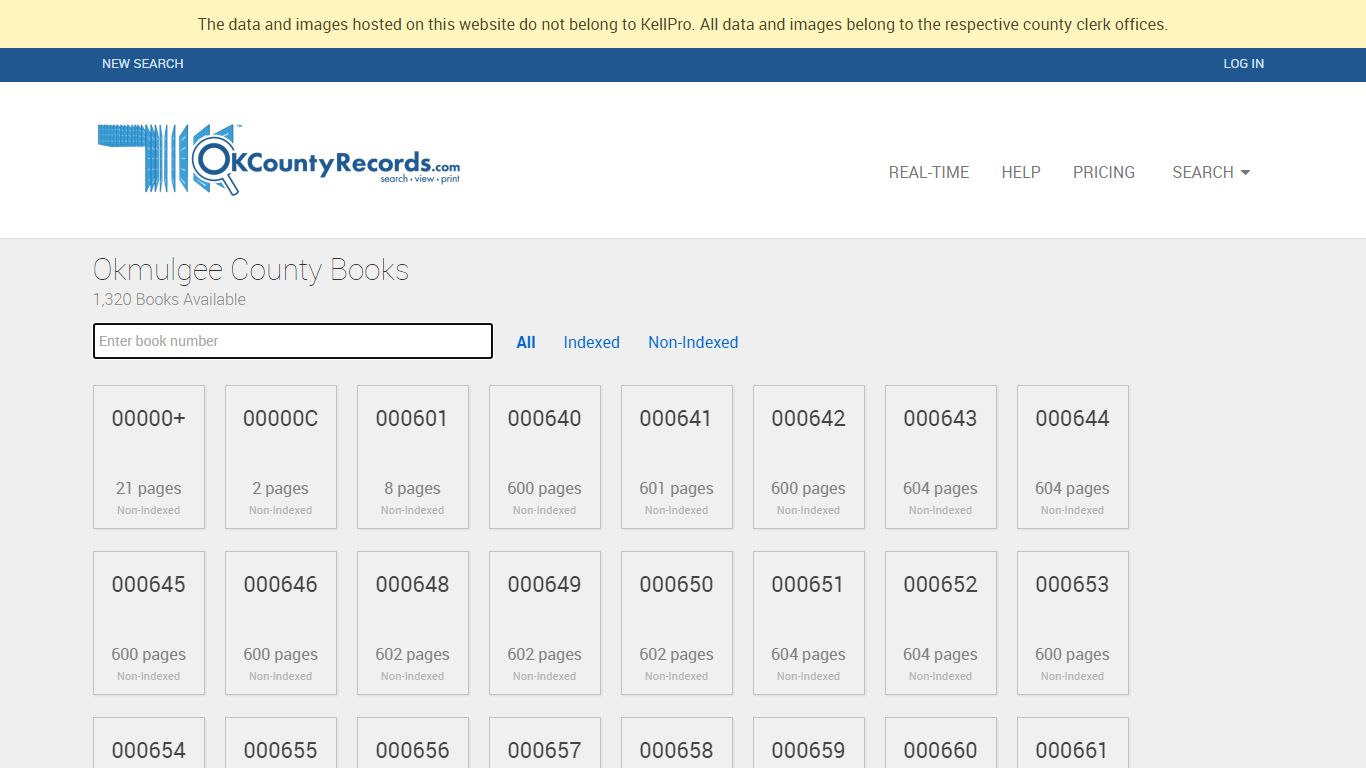The width and height of the screenshot is (1366, 768).
Task: Open the HELP page
Action: (1021, 172)
